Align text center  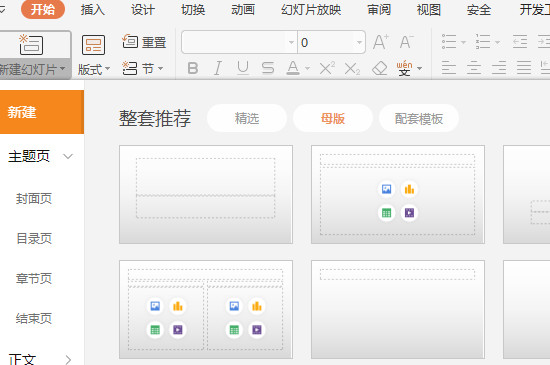pos(474,68)
